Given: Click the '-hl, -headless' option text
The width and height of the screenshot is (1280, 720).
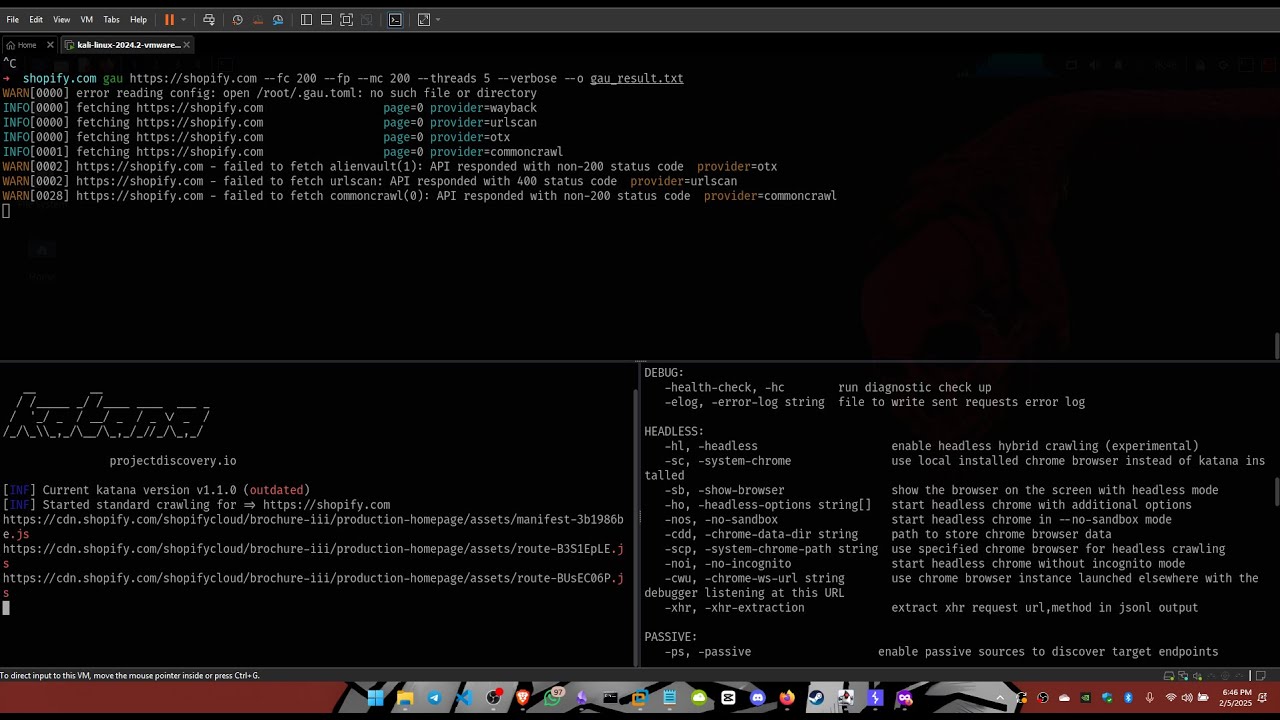Looking at the screenshot, I should [x=711, y=446].
